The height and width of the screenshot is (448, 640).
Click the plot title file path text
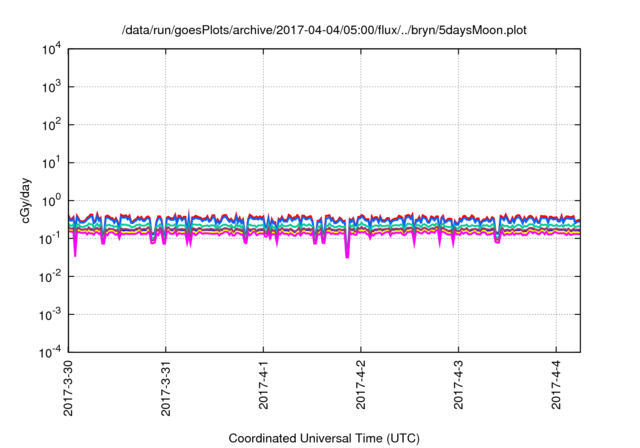pos(324,30)
